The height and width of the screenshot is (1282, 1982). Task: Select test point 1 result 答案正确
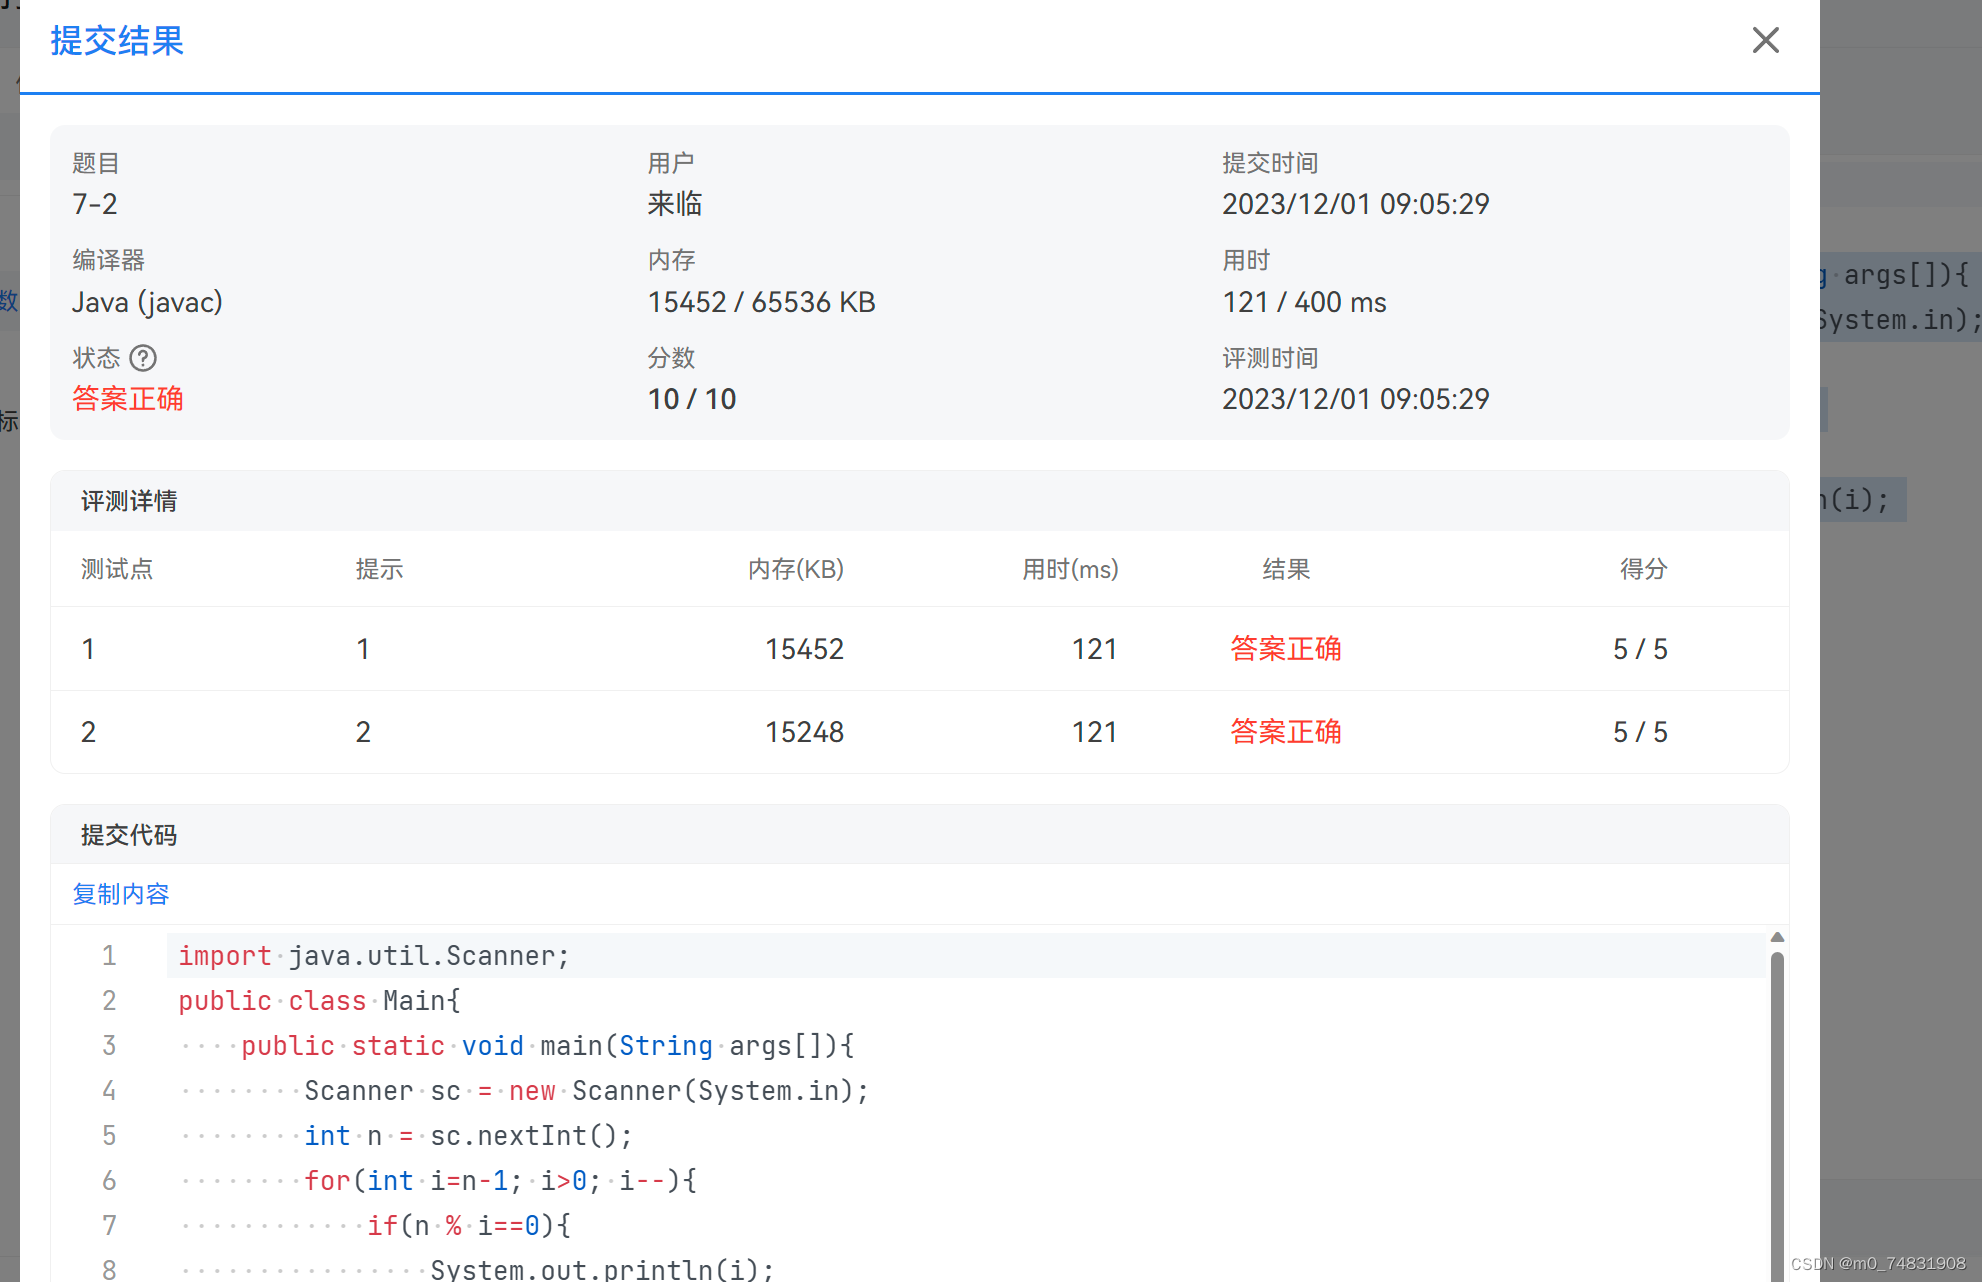pos(1285,649)
